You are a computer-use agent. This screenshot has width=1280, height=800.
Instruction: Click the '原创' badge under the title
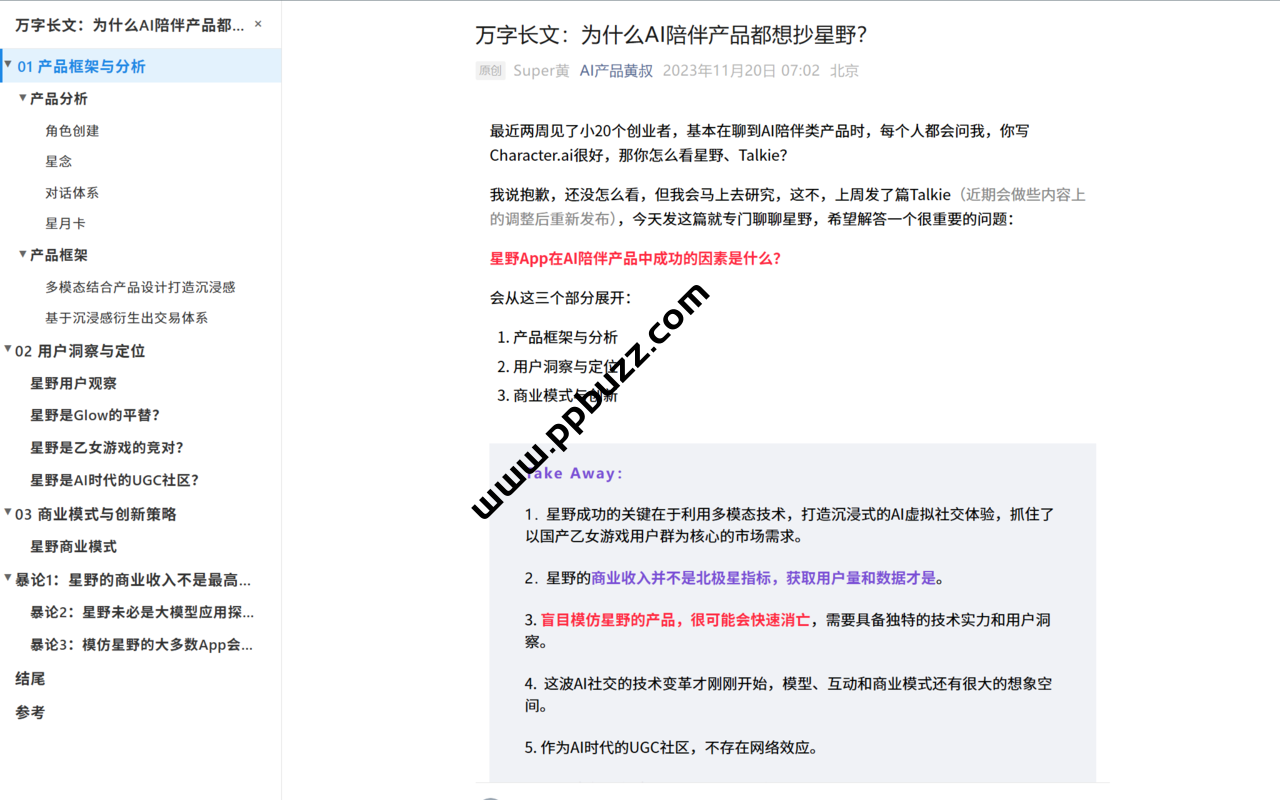490,71
